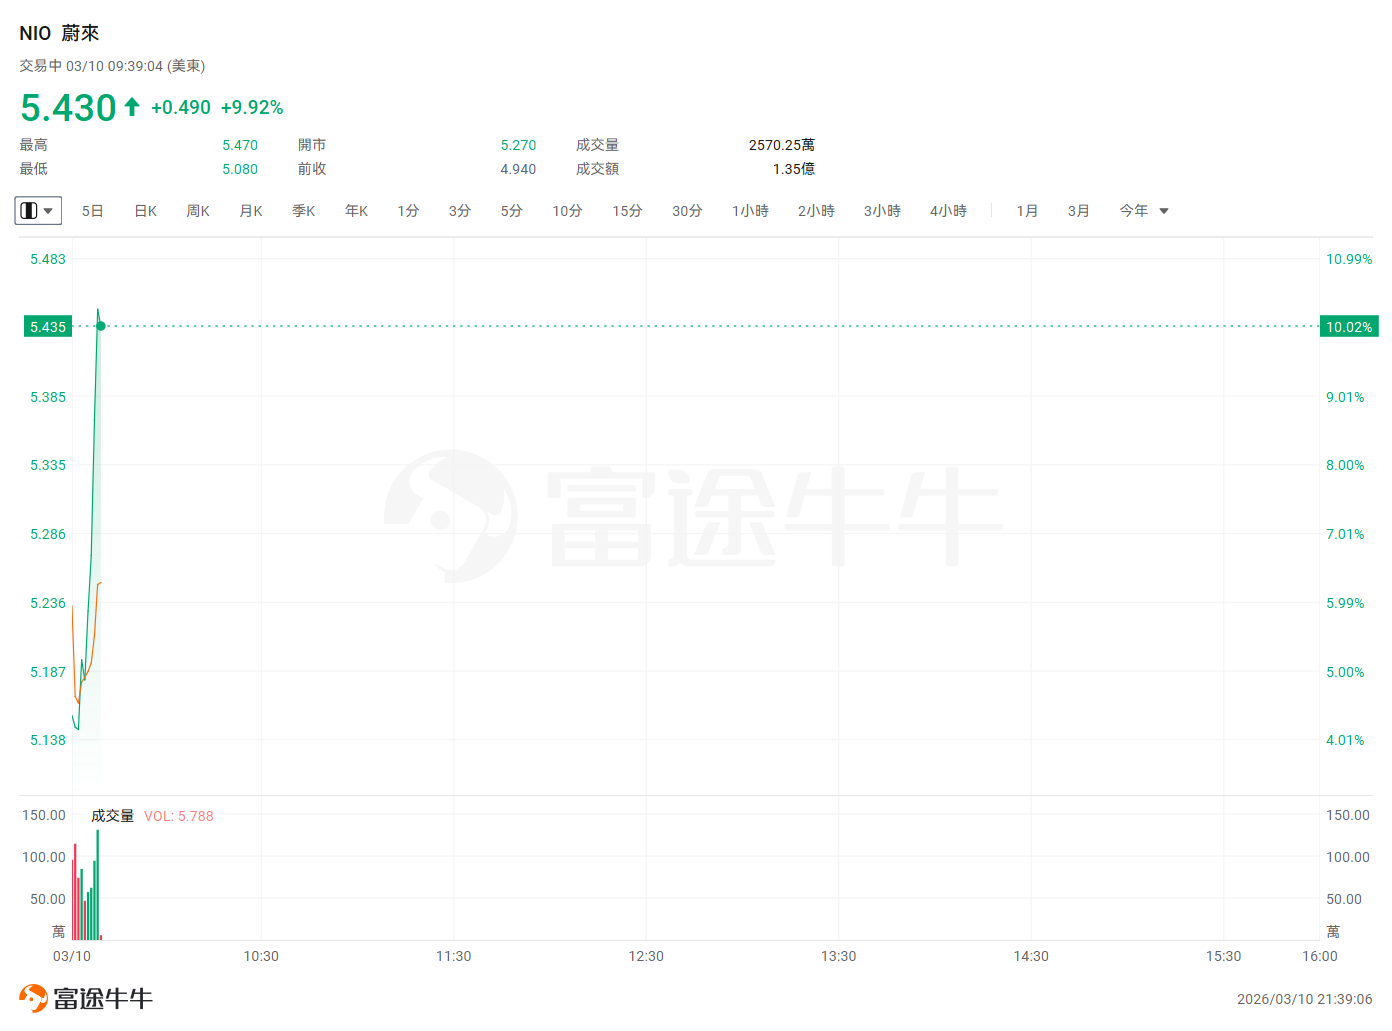Show the 1月 range
1392x1031 pixels.
[x=1027, y=211]
